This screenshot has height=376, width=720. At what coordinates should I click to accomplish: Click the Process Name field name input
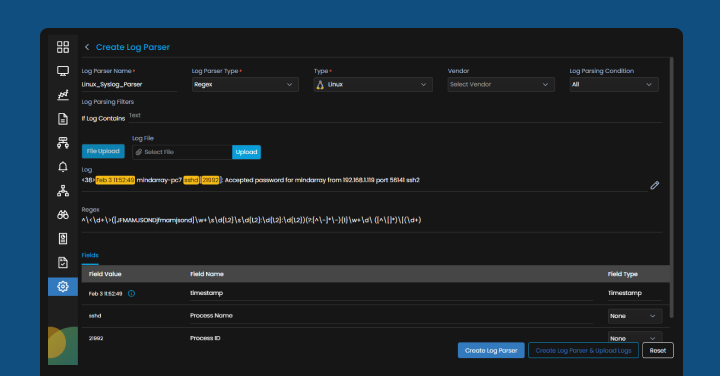(x=392, y=315)
